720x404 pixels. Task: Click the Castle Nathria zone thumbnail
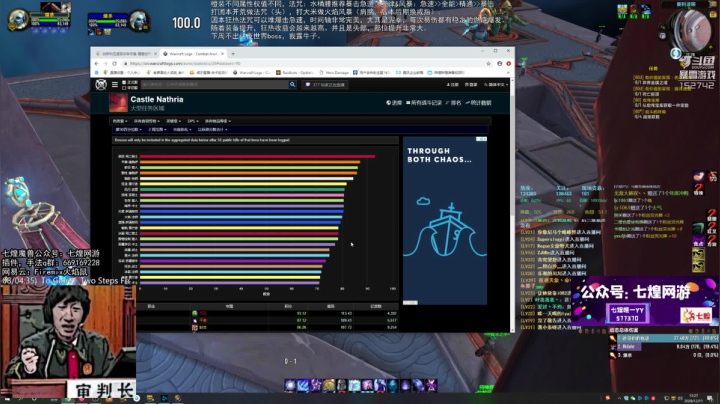coord(118,103)
